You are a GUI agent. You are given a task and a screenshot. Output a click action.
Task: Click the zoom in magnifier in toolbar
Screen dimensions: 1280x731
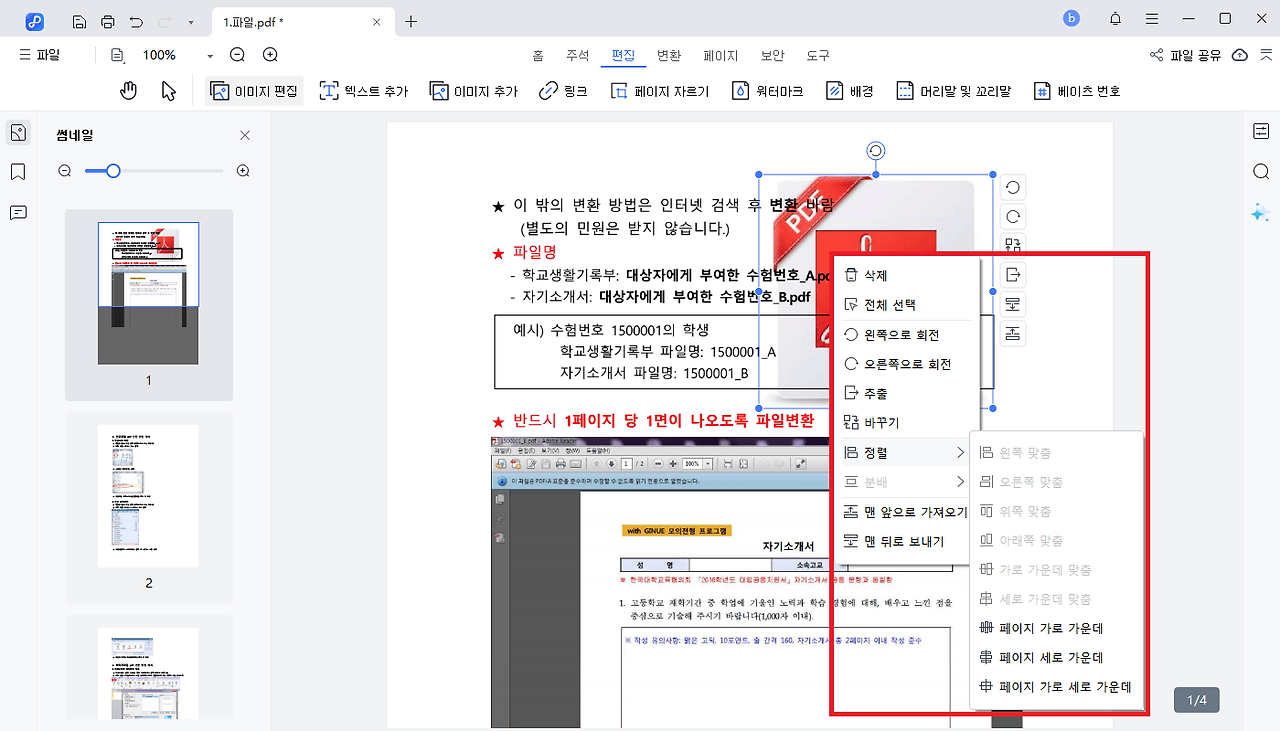[269, 55]
